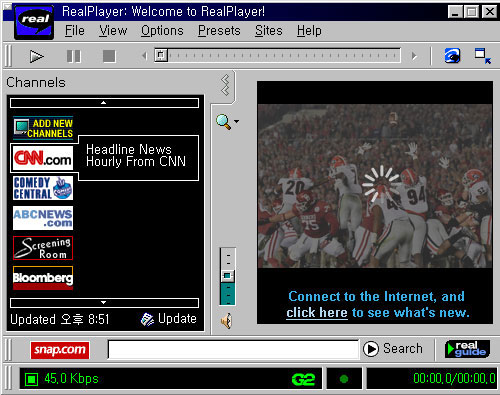Stop playback with the square stop icon
The image size is (500, 395).
click(109, 56)
